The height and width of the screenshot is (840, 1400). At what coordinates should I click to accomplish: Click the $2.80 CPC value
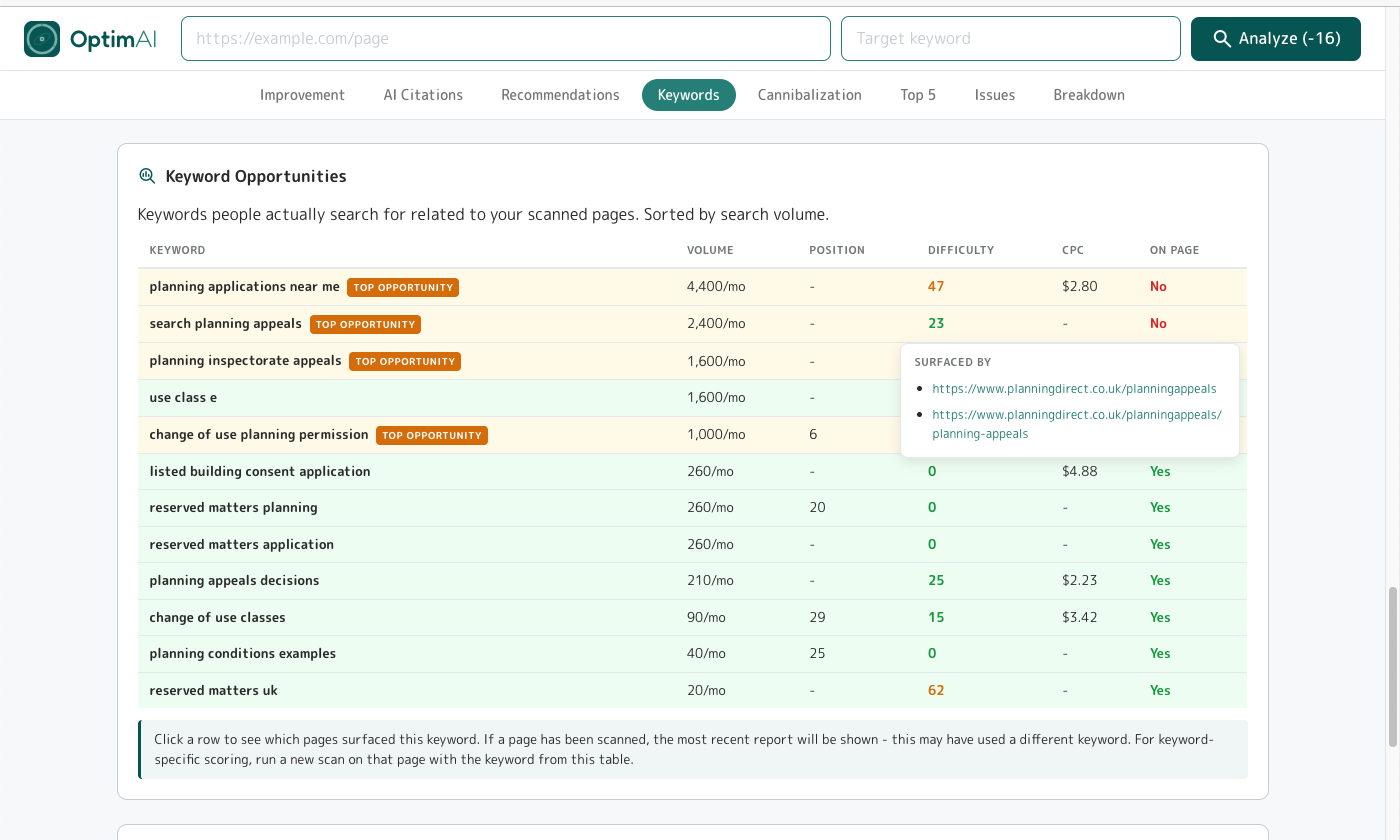1080,287
